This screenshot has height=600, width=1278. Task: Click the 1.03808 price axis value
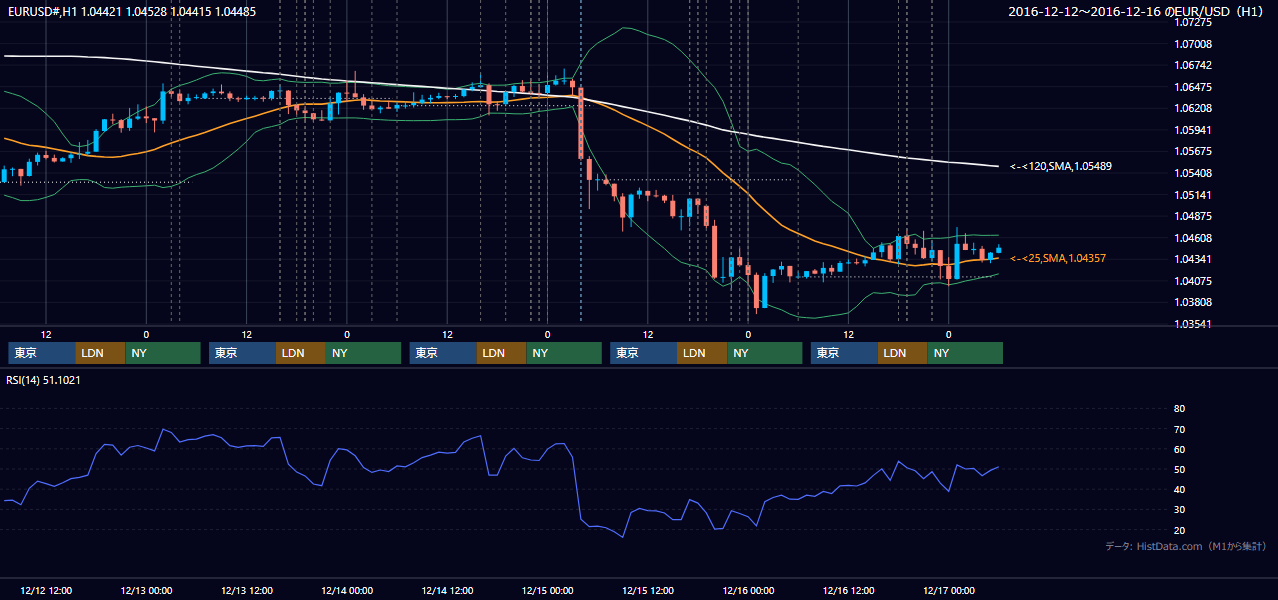click(x=1194, y=302)
